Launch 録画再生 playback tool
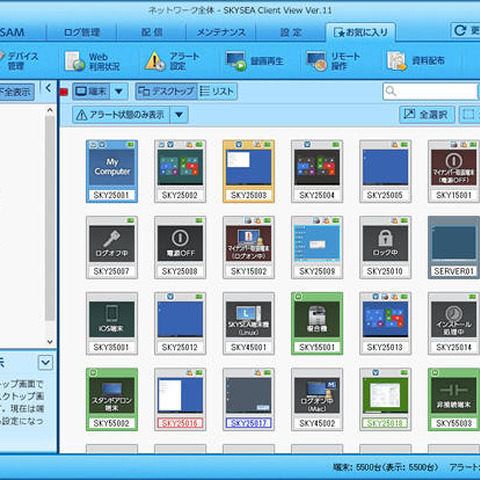The image size is (480, 480). tap(254, 61)
